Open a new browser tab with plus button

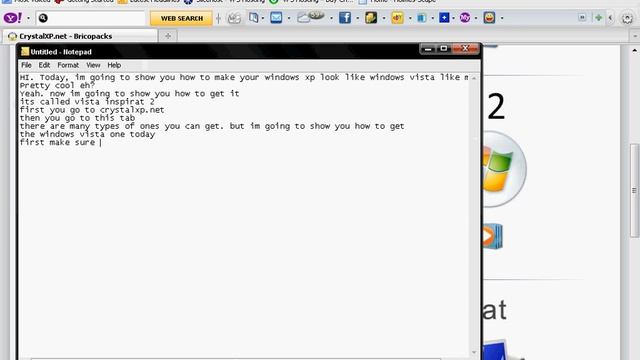tap(168, 36)
